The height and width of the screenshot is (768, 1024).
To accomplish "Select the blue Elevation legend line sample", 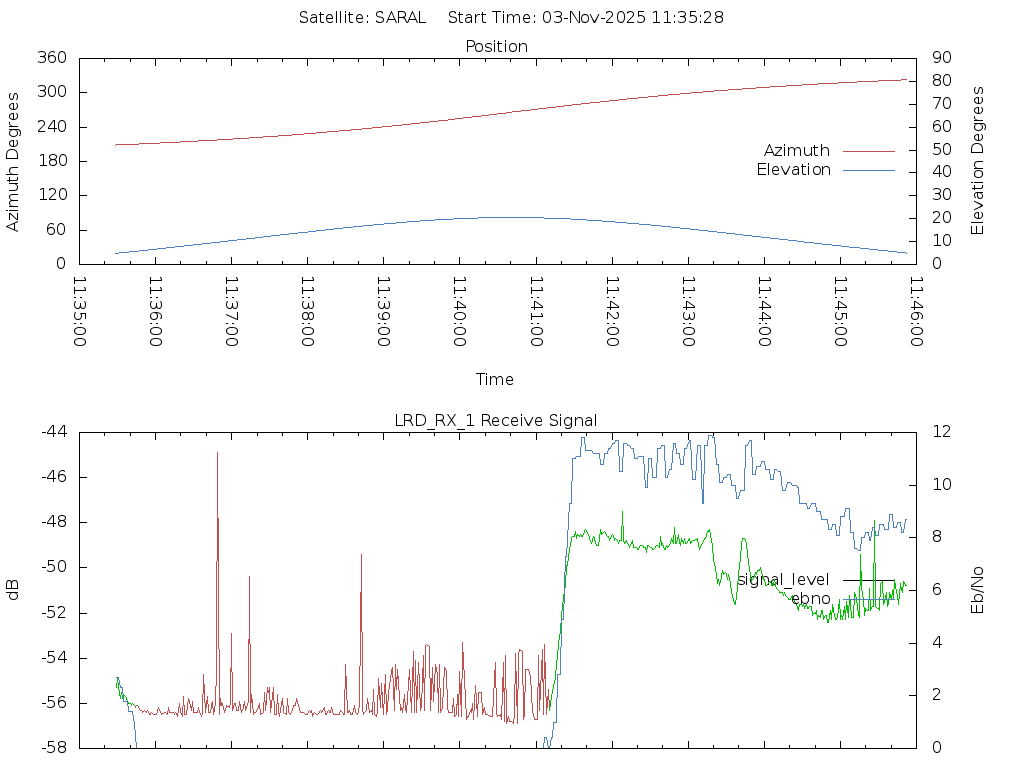I will pos(868,170).
